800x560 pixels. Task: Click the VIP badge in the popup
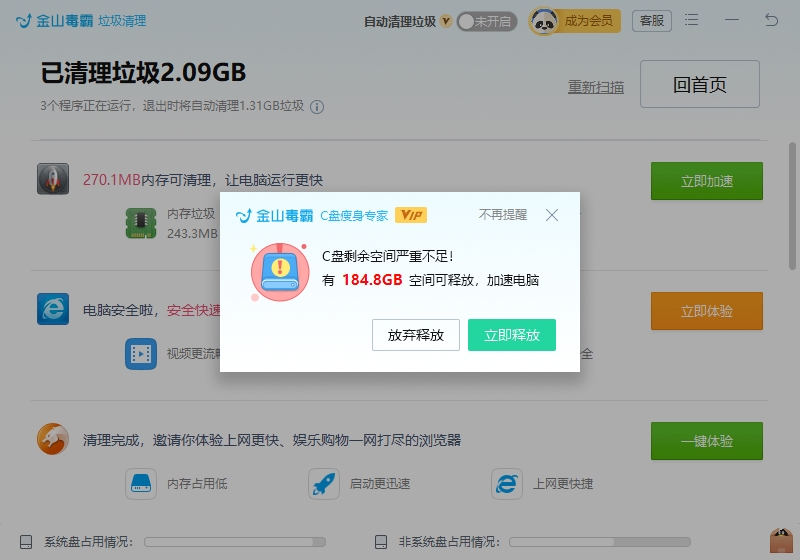tap(411, 215)
